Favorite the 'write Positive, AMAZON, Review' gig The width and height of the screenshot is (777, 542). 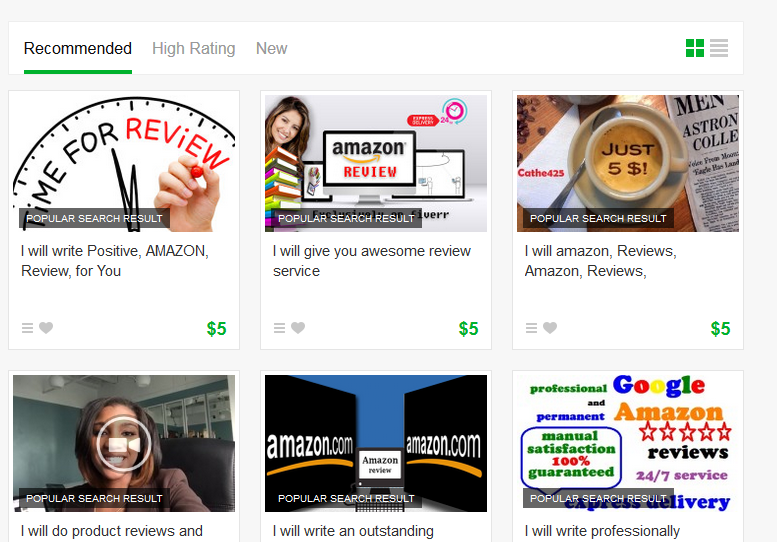(46, 327)
